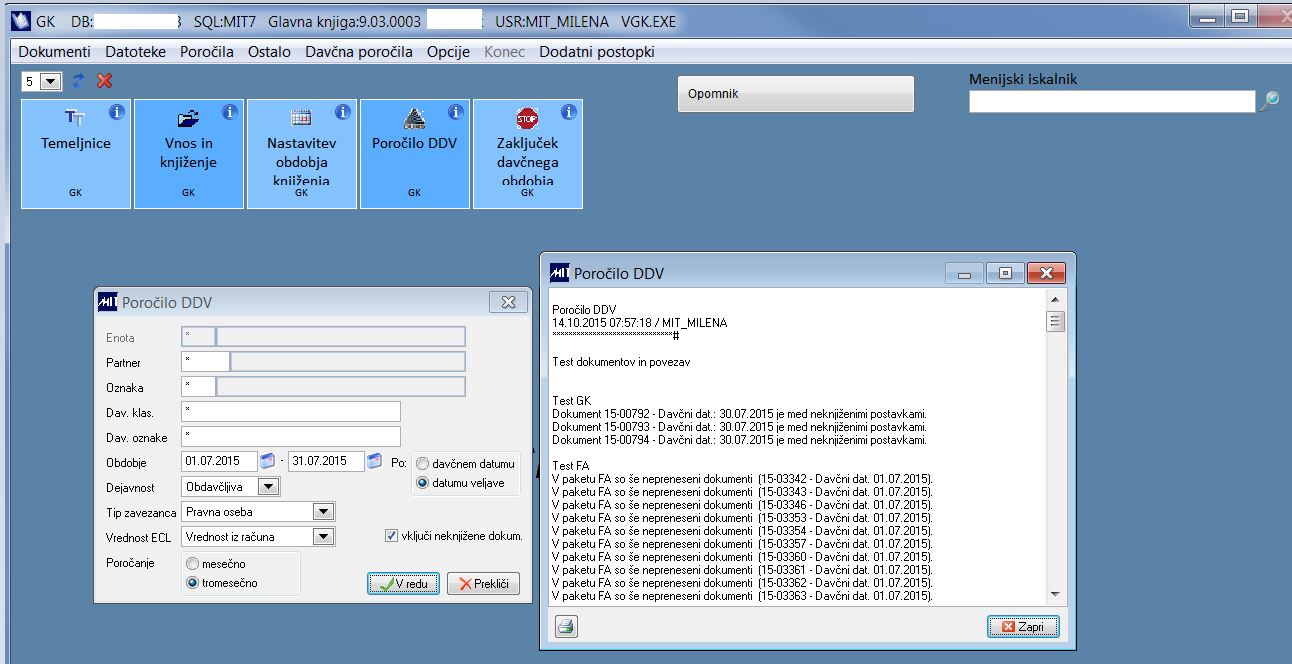Open Zaključek davčnega obdobja tile
1292x664 pixels.
pos(528,154)
